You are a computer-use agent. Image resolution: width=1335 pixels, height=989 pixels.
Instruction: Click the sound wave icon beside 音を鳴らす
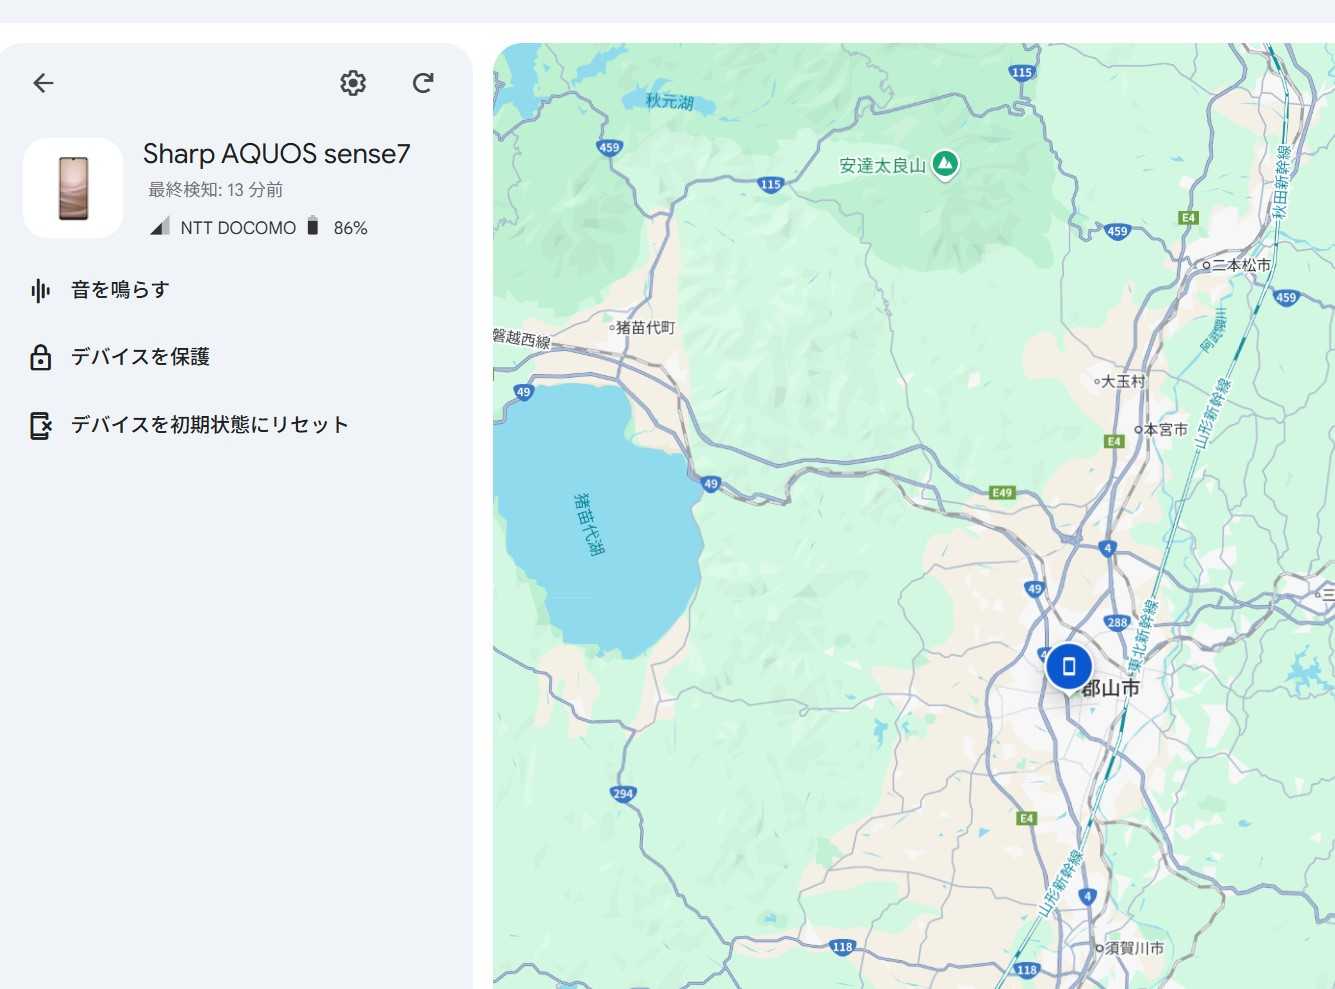[x=40, y=291]
